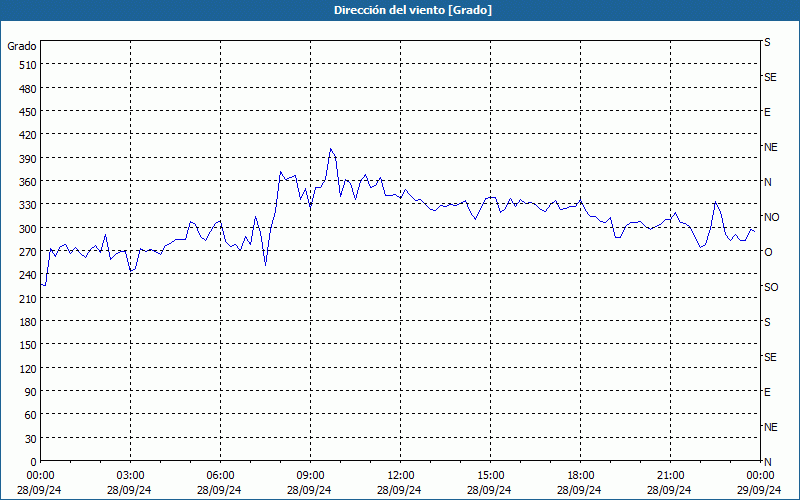
Task: Select the 300 y-axis value
Action: tap(28, 229)
